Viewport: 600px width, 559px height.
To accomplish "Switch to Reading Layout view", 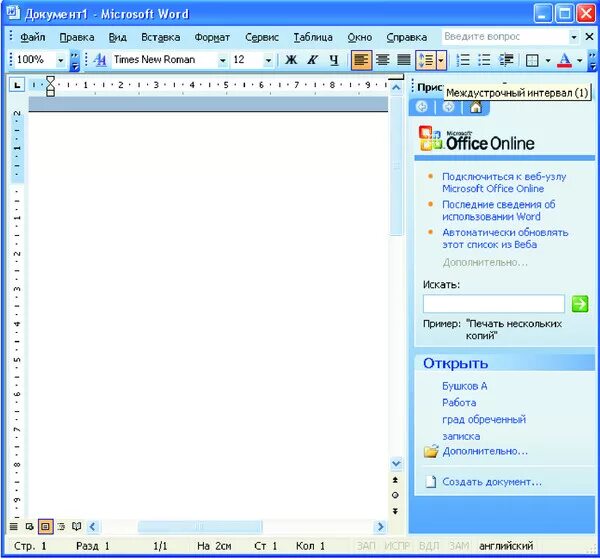I will pos(77,527).
